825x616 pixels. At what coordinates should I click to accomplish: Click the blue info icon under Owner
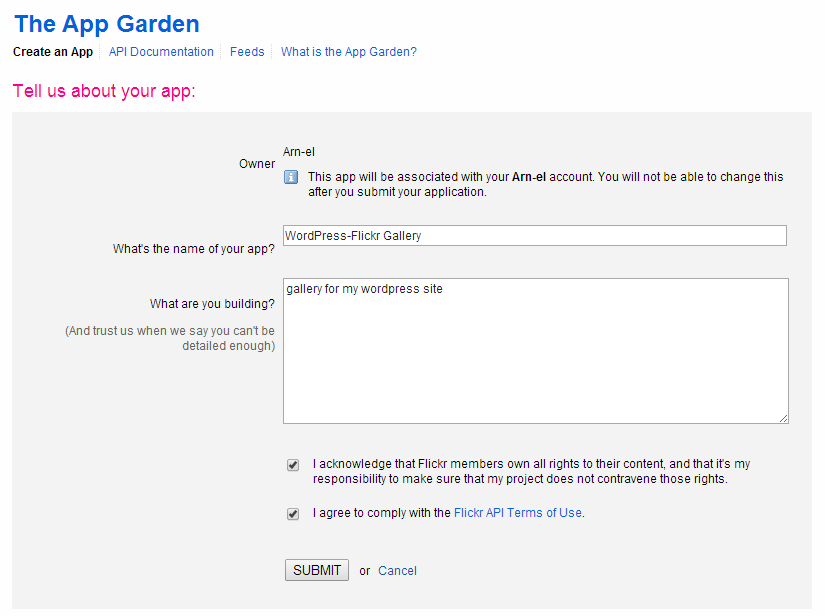pos(291,177)
